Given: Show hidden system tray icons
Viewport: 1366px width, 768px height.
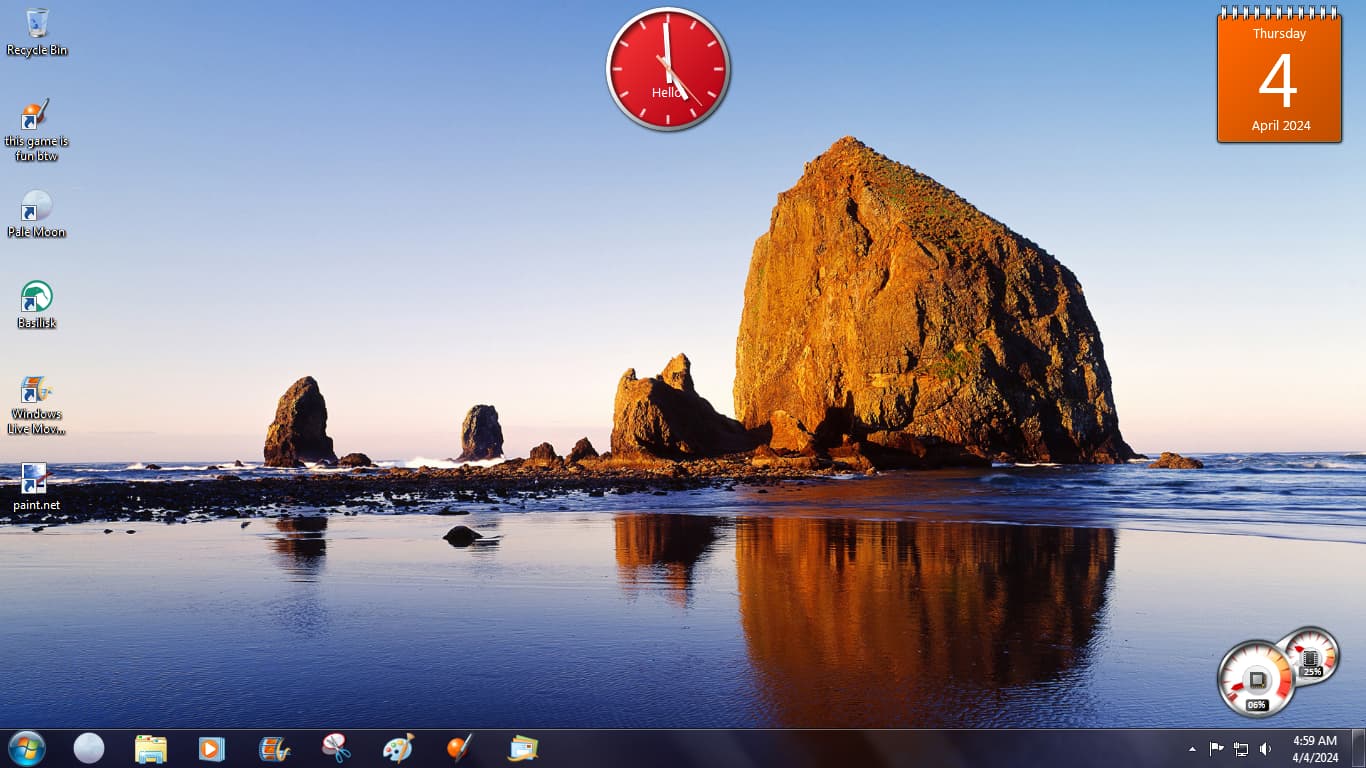Looking at the screenshot, I should 1192,749.
